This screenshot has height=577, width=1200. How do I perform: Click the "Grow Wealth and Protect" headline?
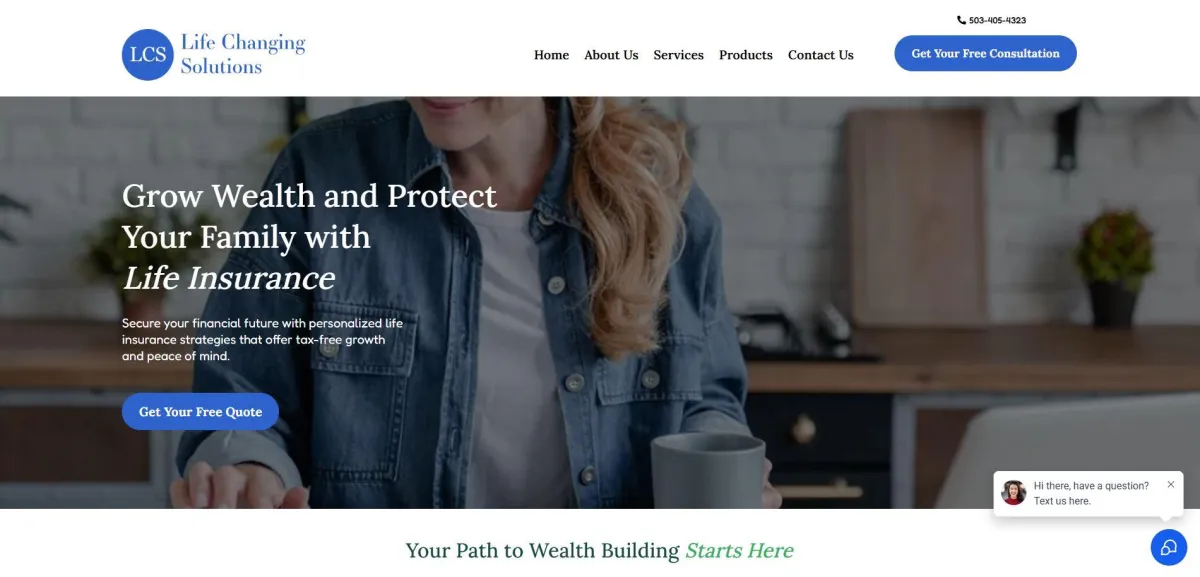tap(309, 195)
